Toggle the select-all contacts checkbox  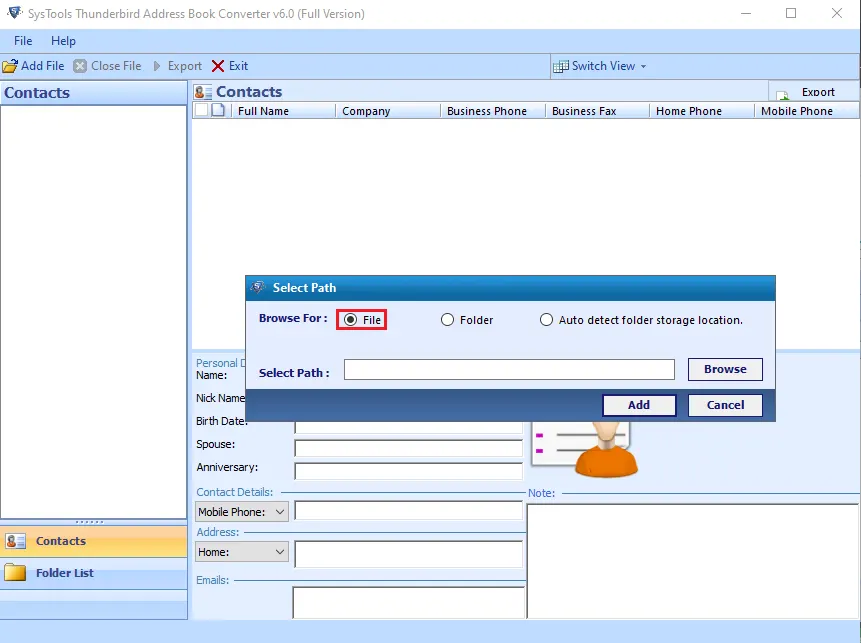point(202,110)
